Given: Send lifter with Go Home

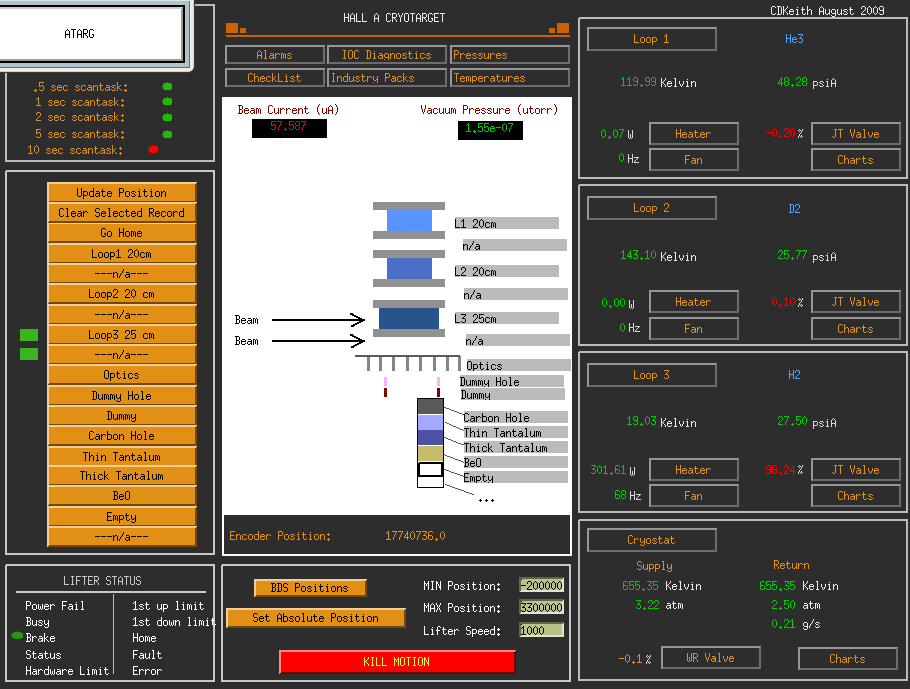Looking at the screenshot, I should pyautogui.click(x=122, y=233).
